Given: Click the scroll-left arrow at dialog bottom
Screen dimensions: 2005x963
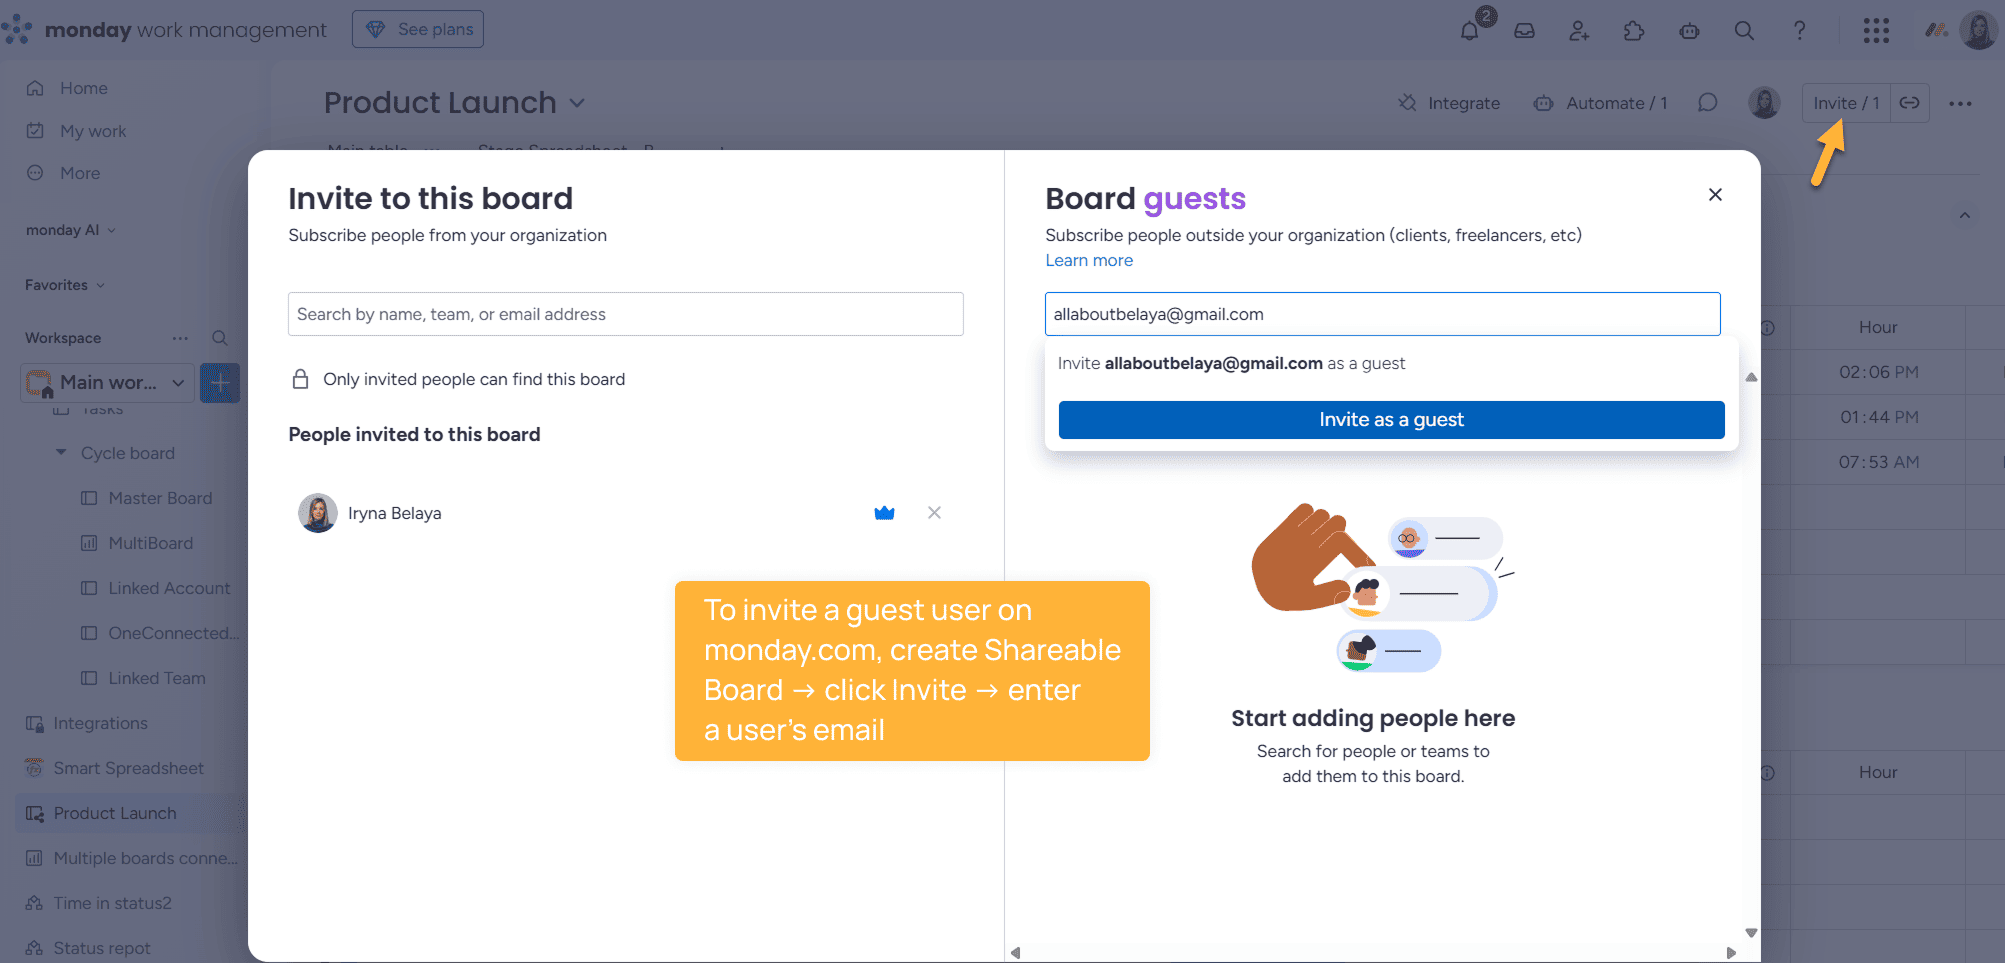Looking at the screenshot, I should coord(1016,953).
